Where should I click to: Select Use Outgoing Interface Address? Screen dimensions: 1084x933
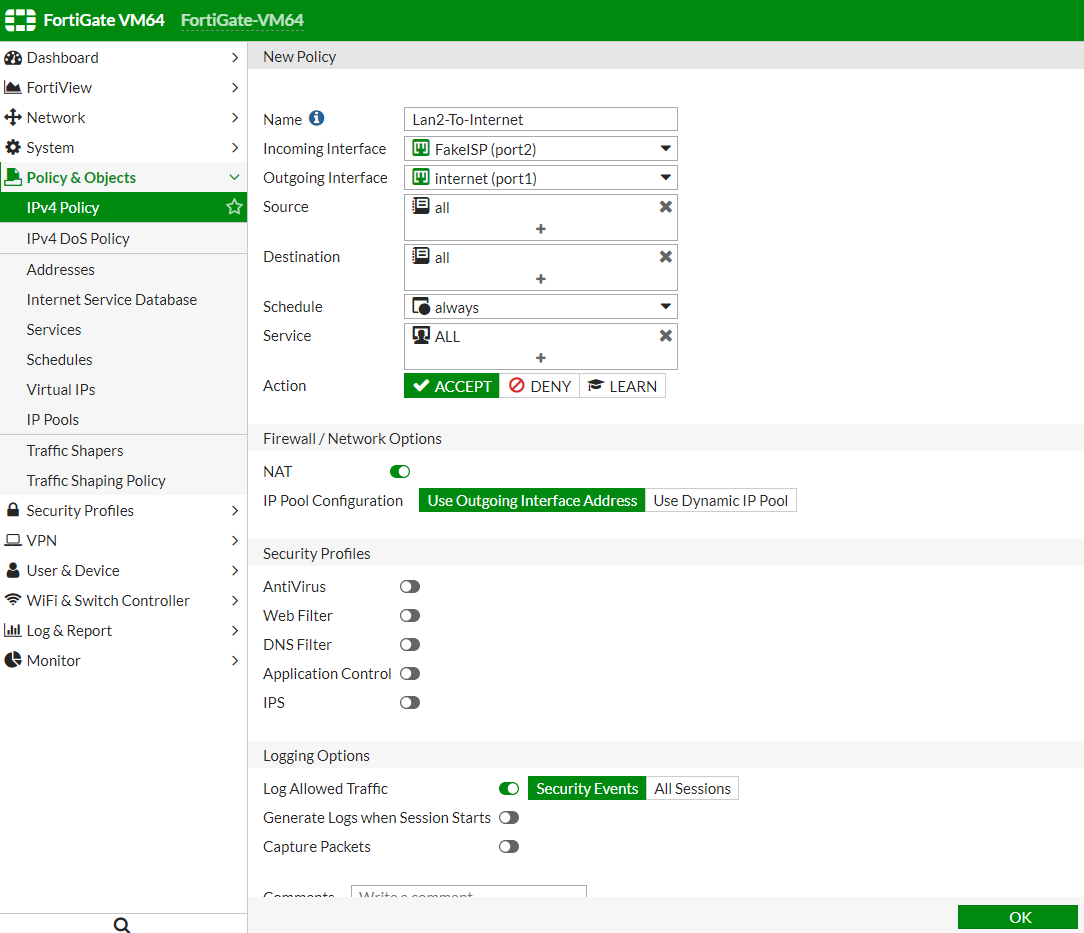coord(532,500)
